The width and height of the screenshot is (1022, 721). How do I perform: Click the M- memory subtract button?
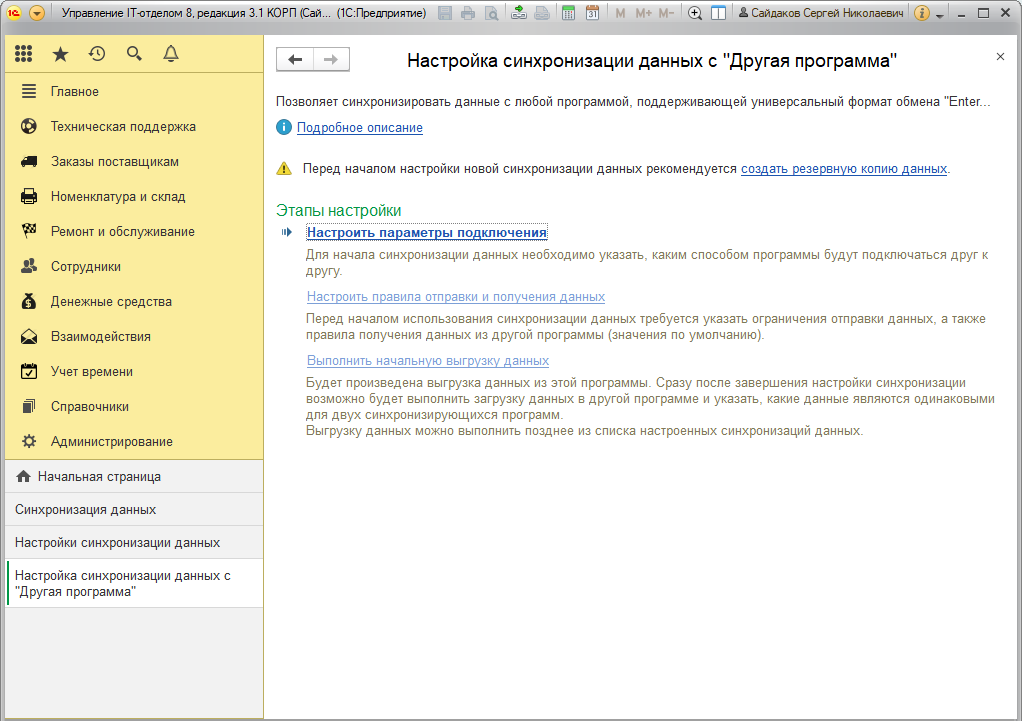click(666, 13)
